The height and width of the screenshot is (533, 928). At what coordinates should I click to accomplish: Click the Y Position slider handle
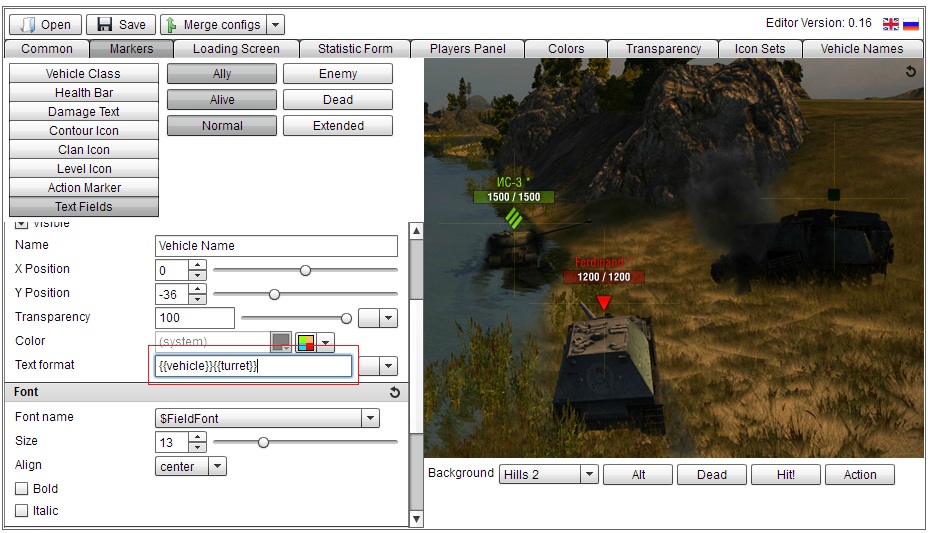pyautogui.click(x=274, y=294)
